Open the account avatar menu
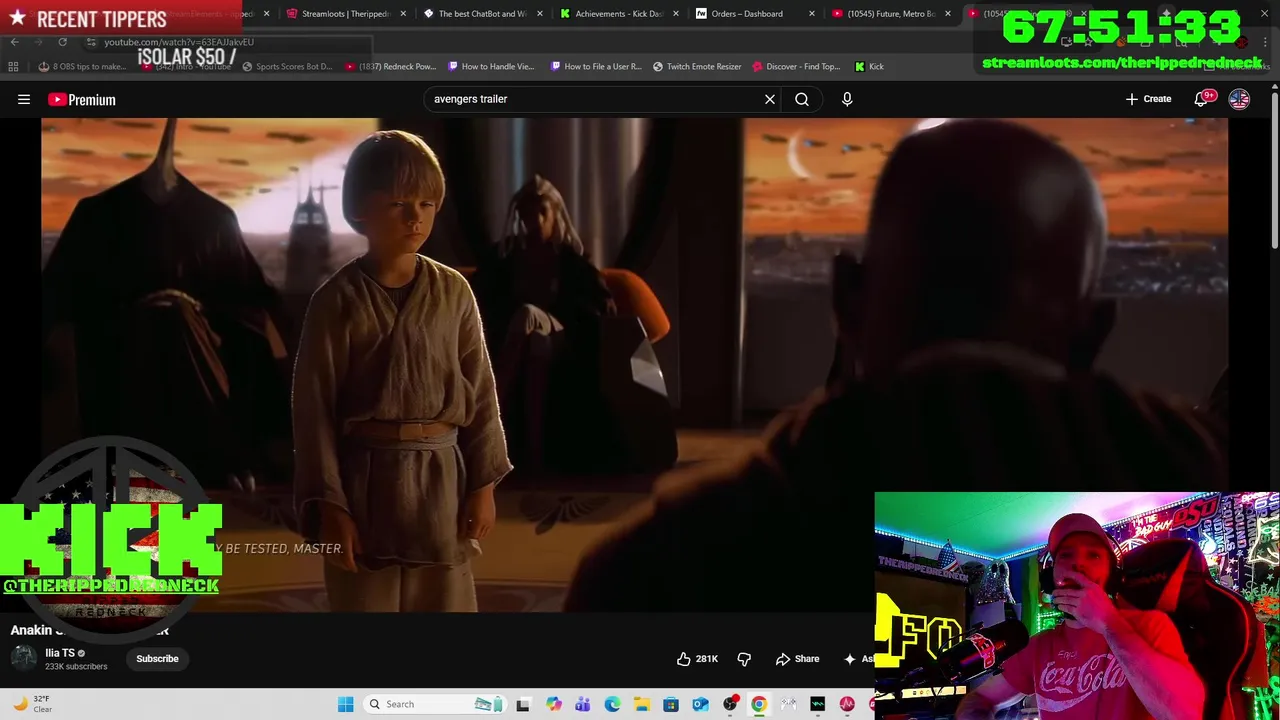1280x720 pixels. click(x=1239, y=99)
